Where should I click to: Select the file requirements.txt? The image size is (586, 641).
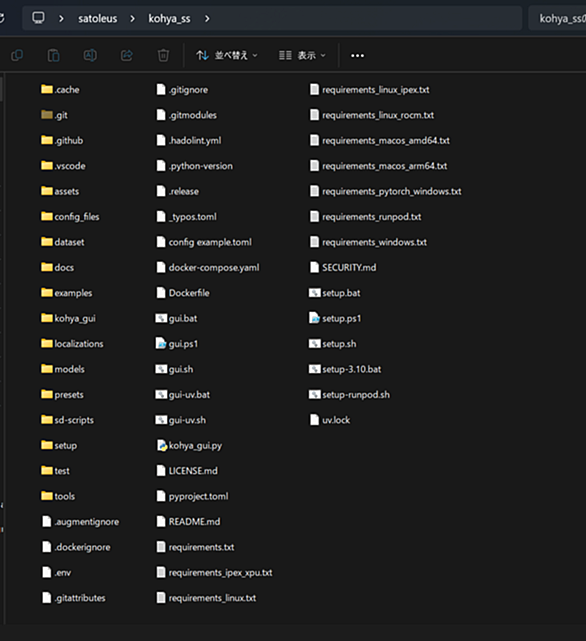(195, 547)
